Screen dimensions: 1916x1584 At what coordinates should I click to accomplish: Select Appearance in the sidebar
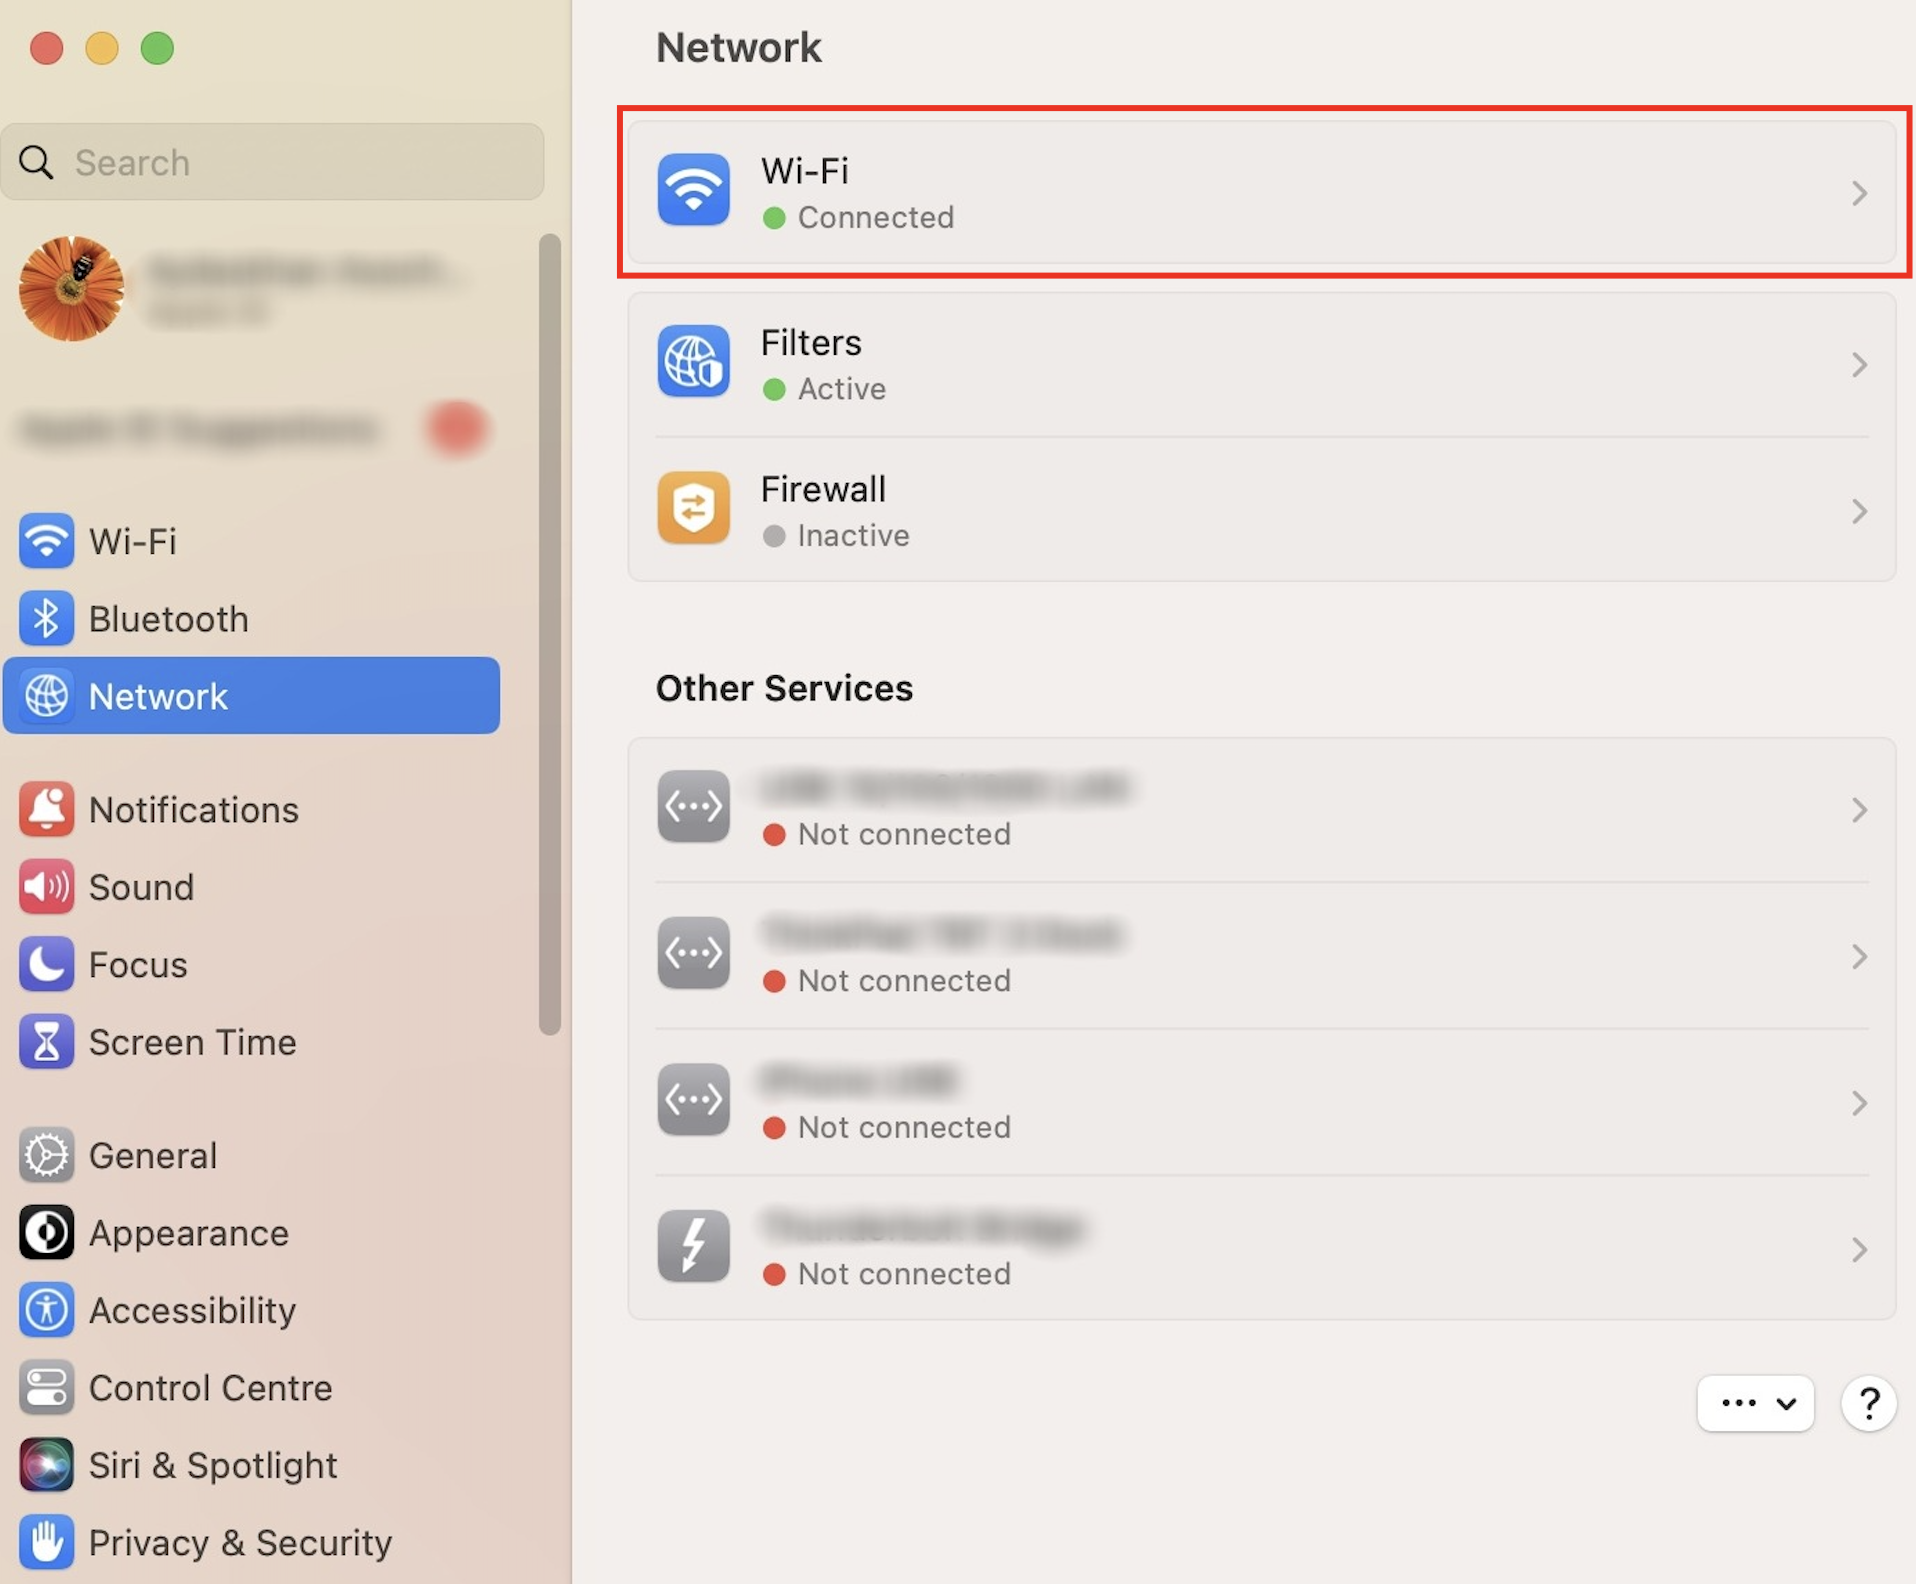pyautogui.click(x=188, y=1233)
